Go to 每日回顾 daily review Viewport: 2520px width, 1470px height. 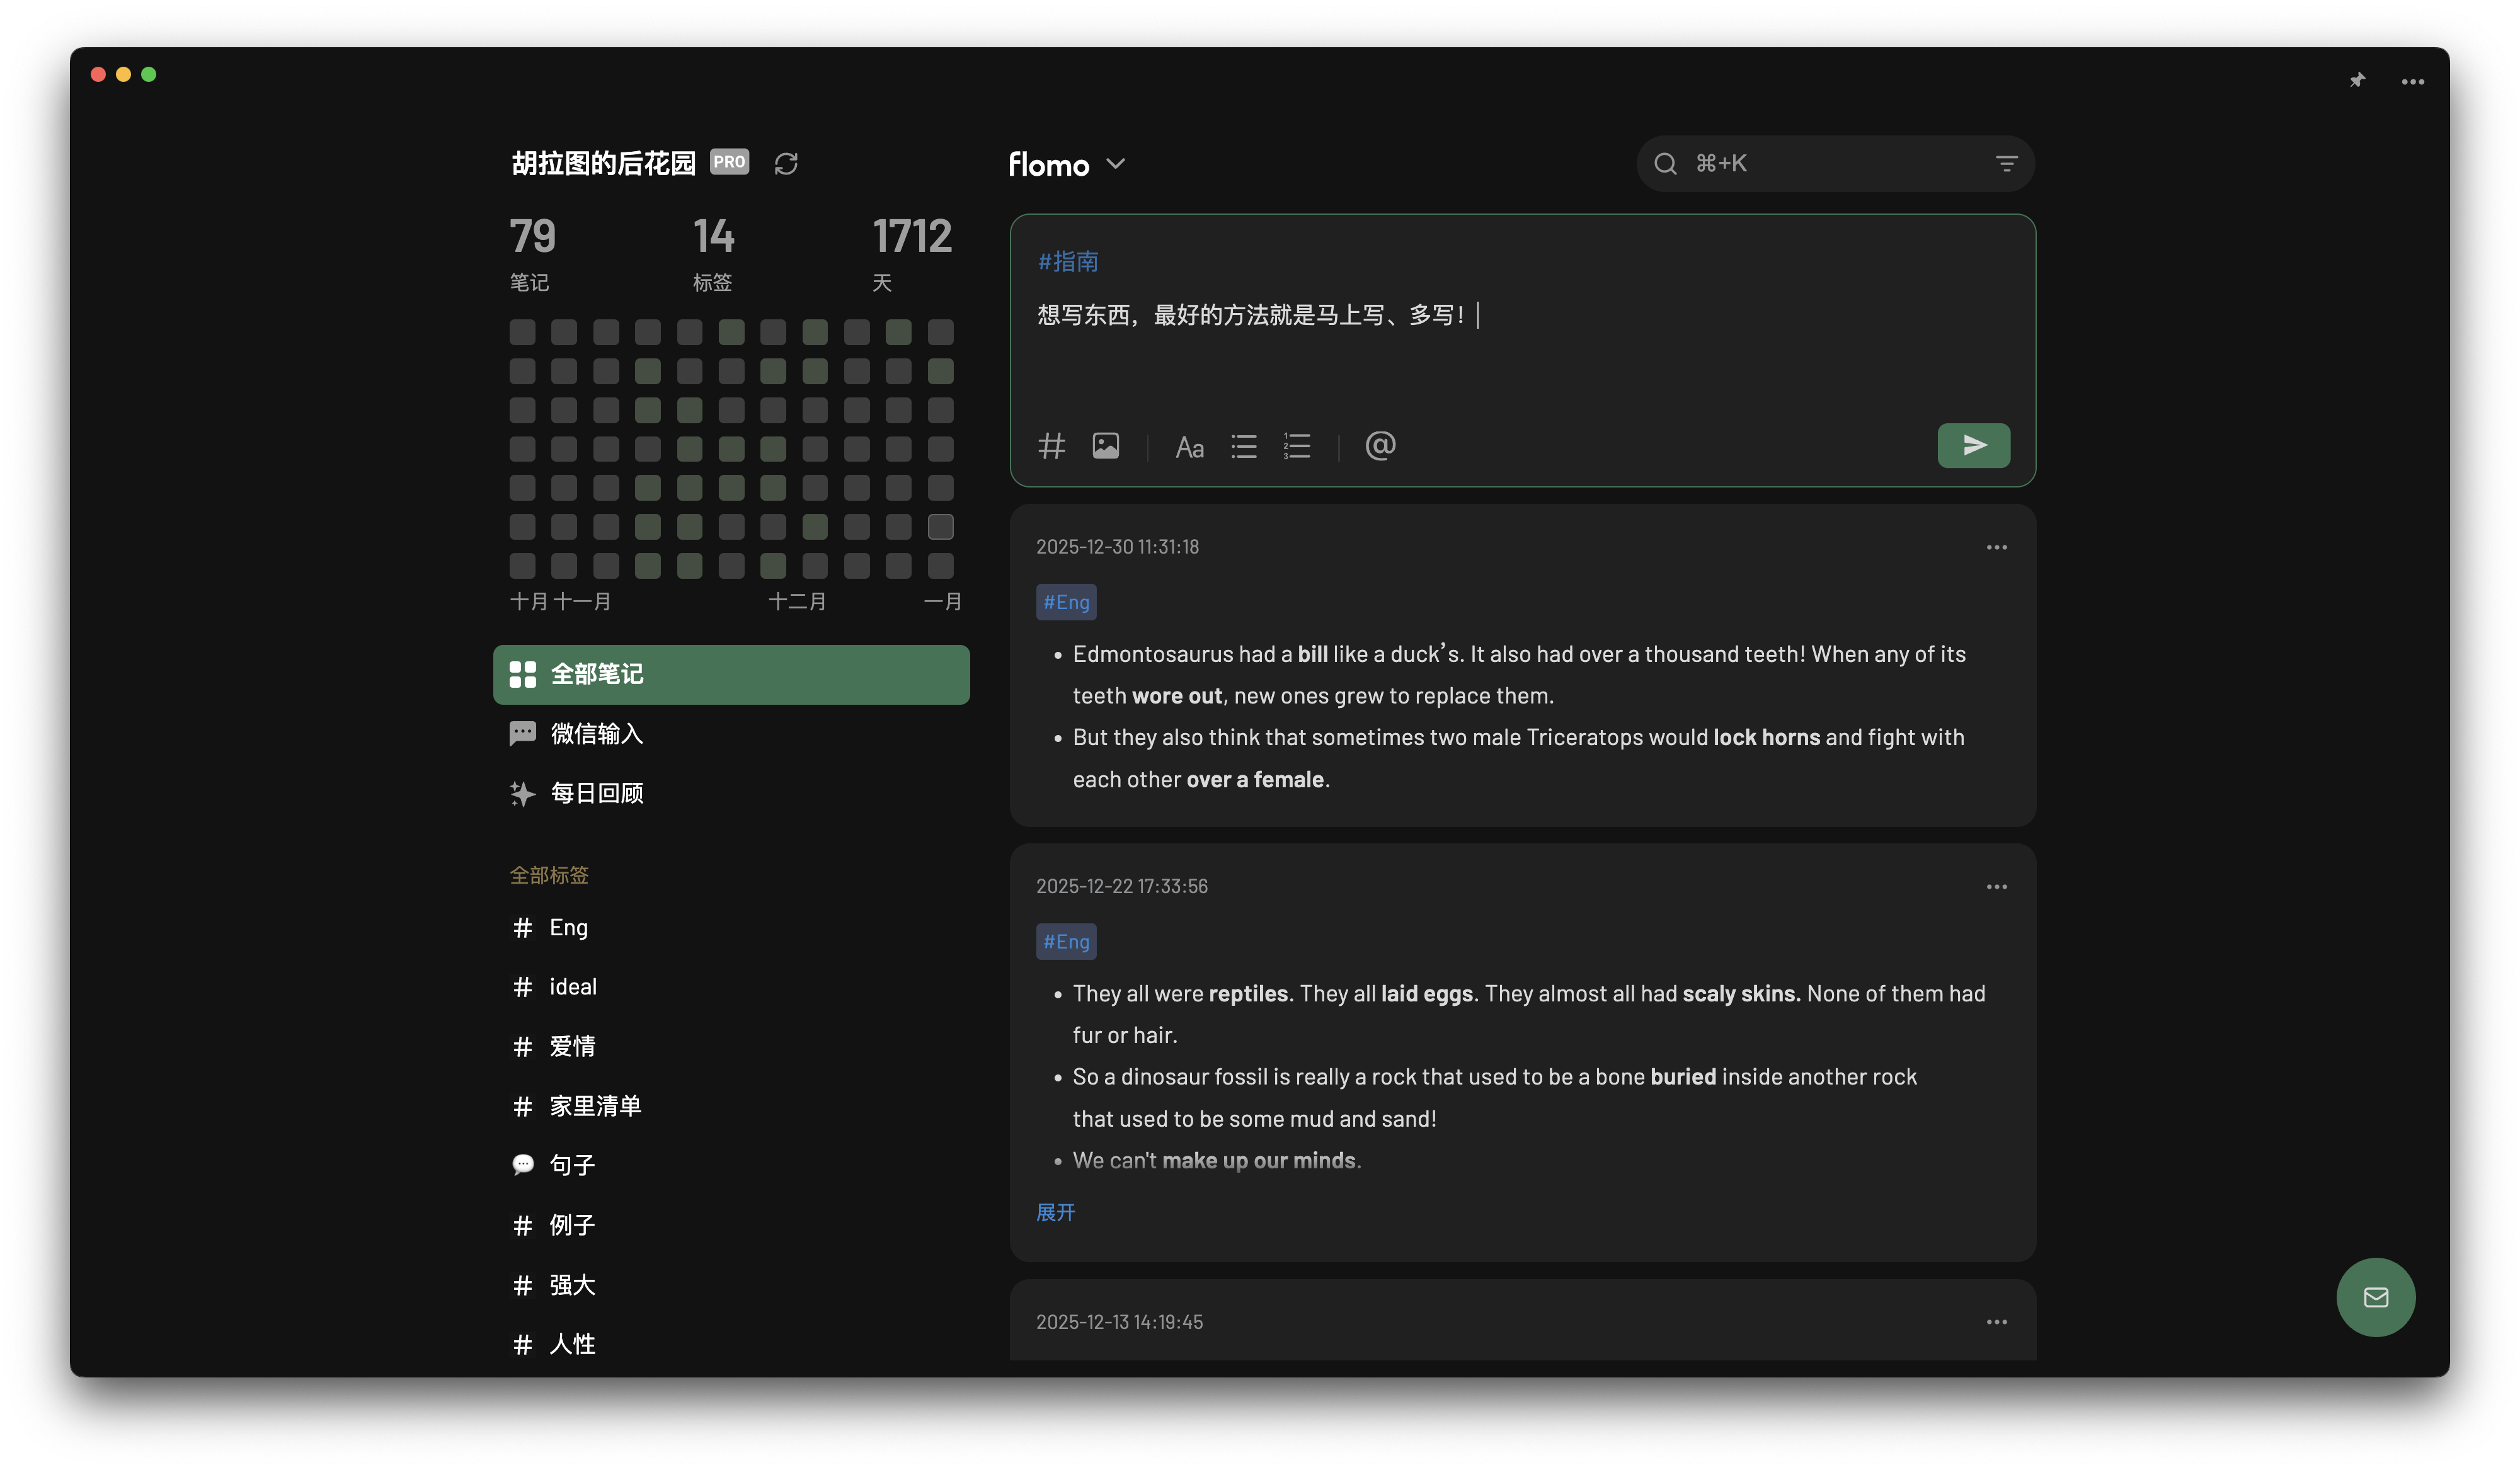pyautogui.click(x=596, y=793)
